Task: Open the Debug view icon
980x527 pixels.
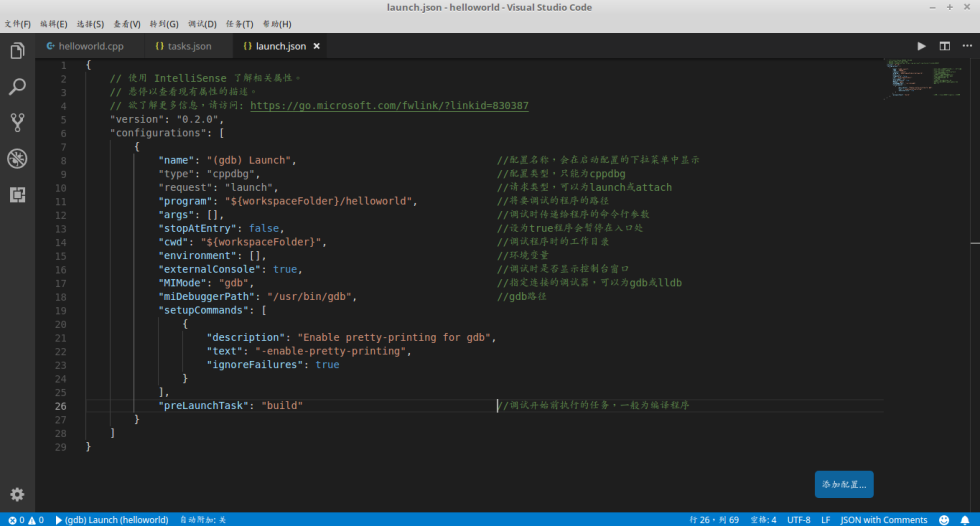Action: [x=18, y=159]
